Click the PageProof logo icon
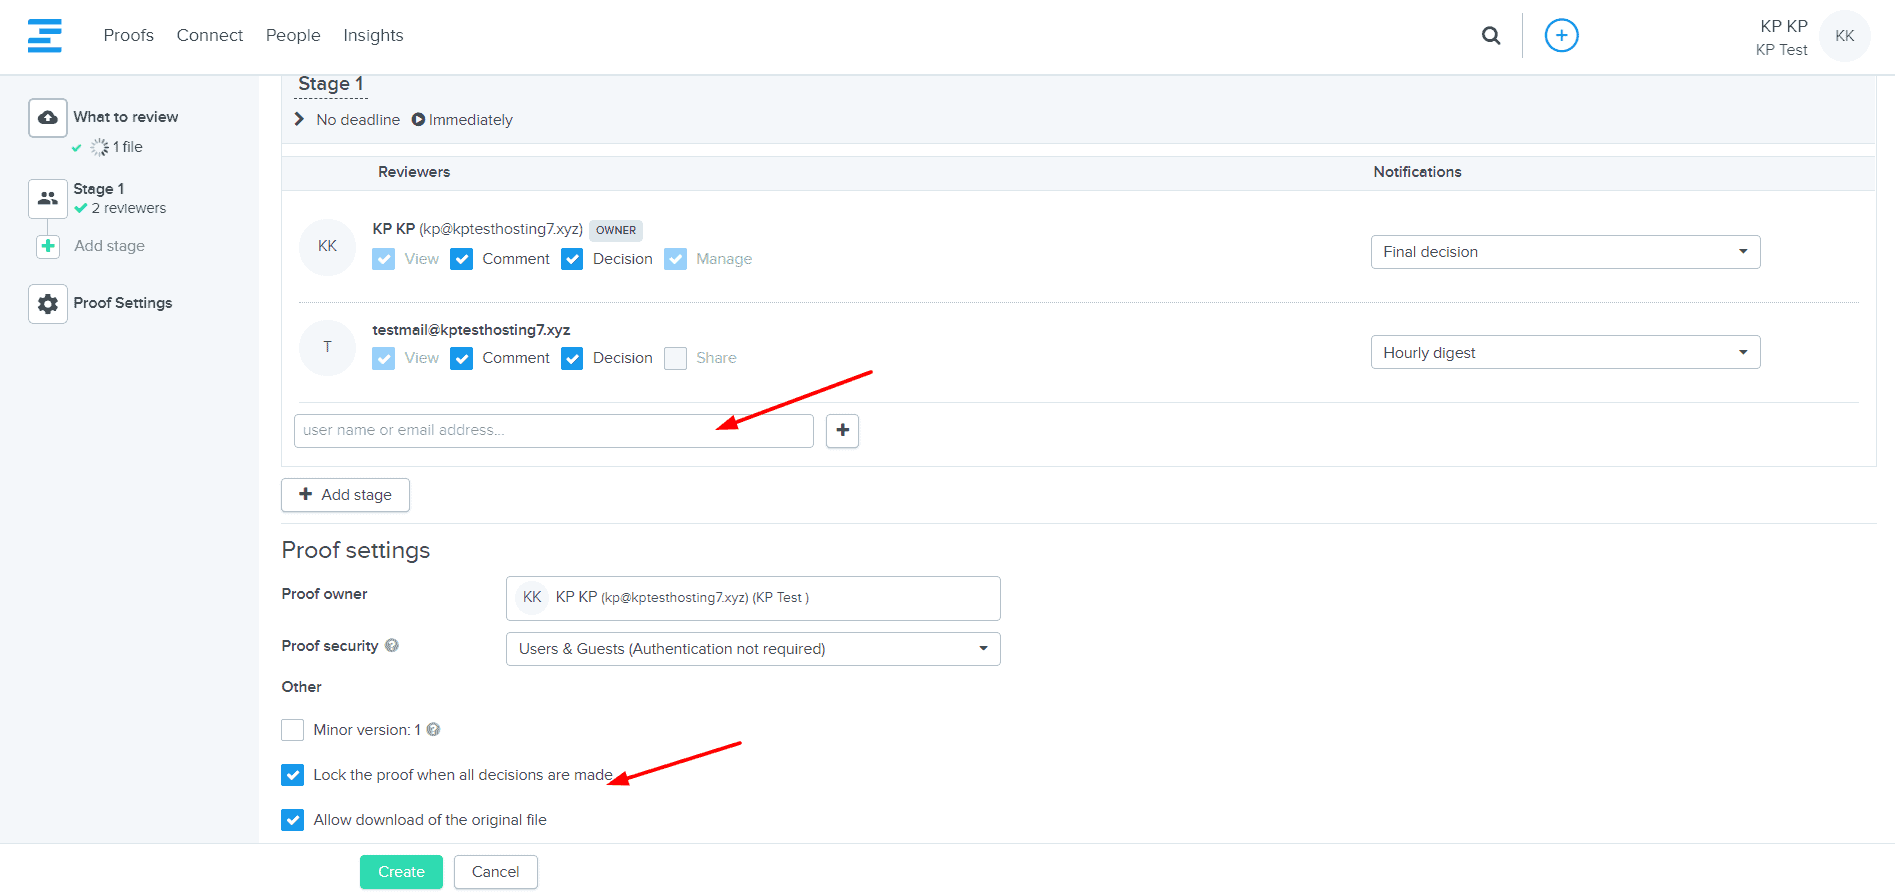This screenshot has height=893, width=1895. point(44,35)
